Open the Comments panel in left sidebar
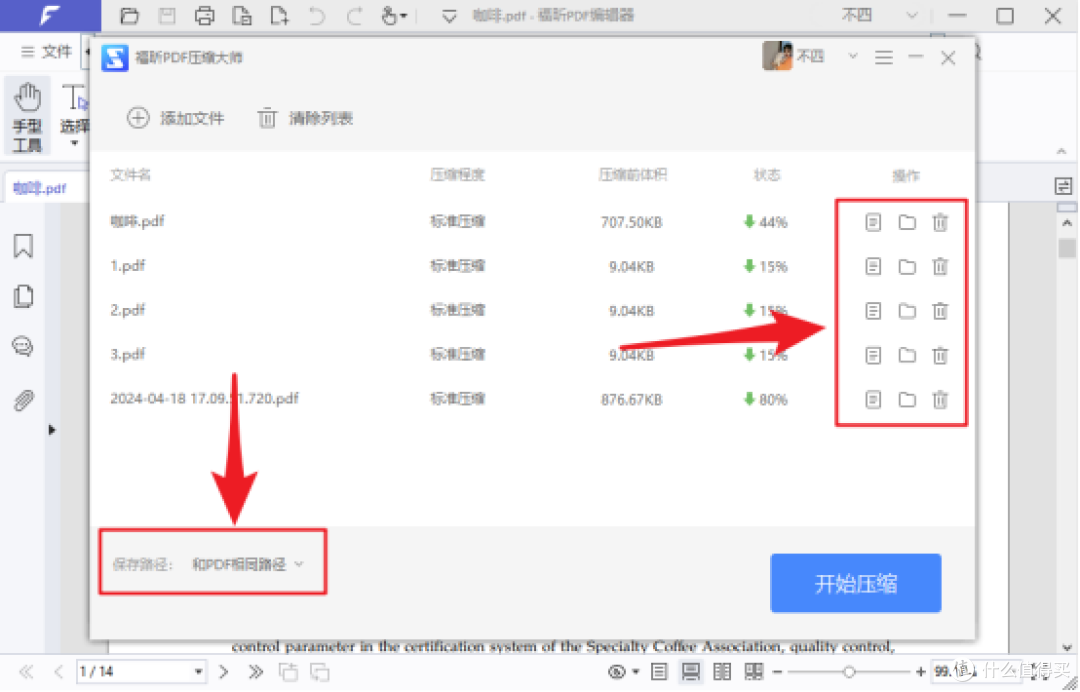This screenshot has height=692, width=1080. tap(23, 346)
